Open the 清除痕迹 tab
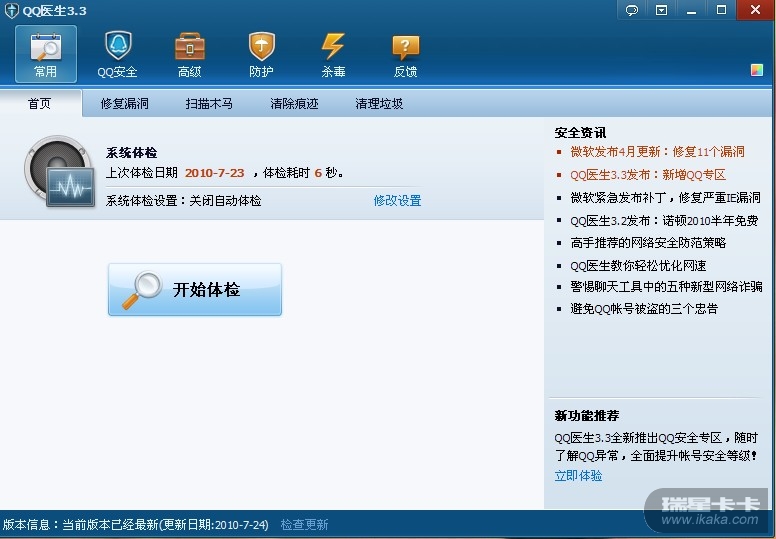776x539 pixels. [294, 103]
